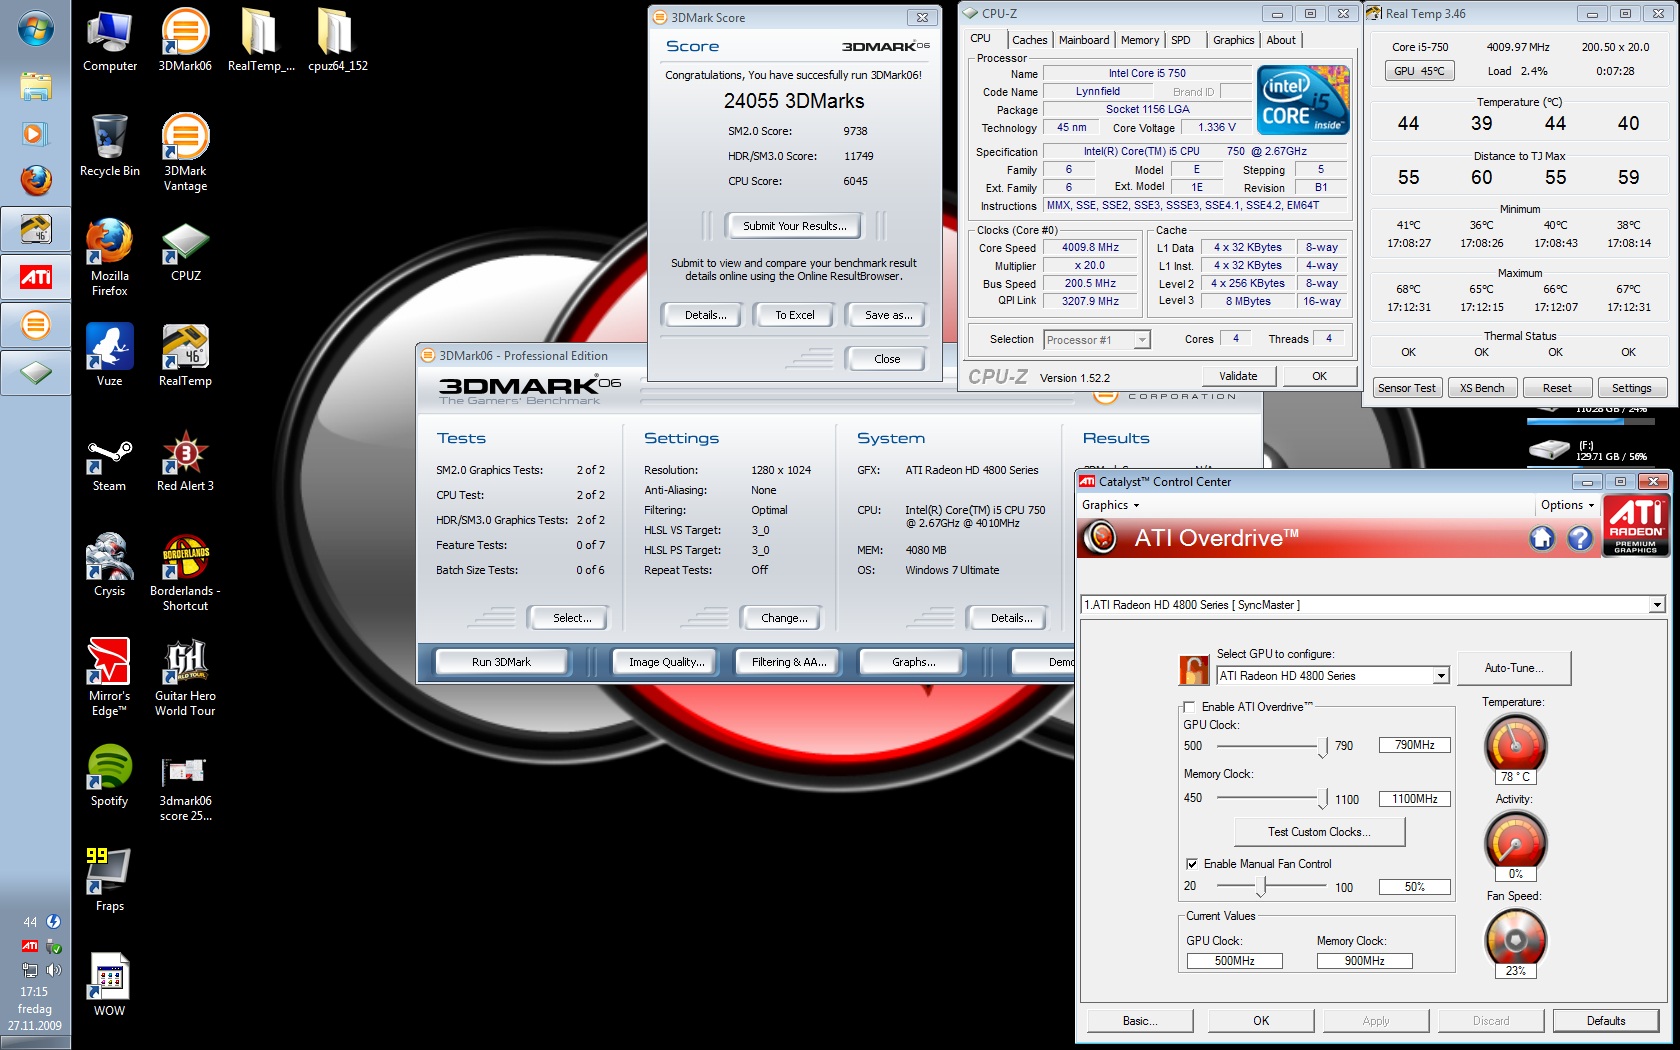
Task: Run XS Bench in Real Temp
Action: pyautogui.click(x=1482, y=388)
